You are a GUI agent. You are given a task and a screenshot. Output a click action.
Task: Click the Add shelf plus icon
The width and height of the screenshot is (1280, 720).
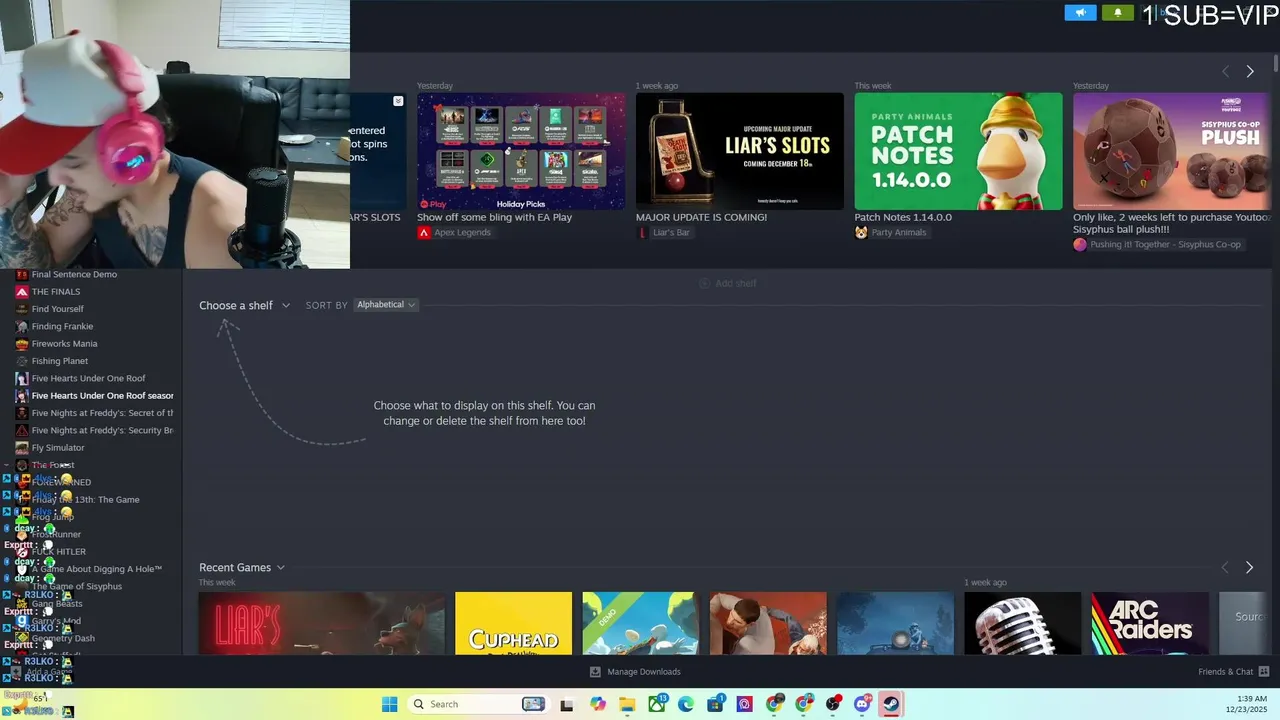point(704,283)
